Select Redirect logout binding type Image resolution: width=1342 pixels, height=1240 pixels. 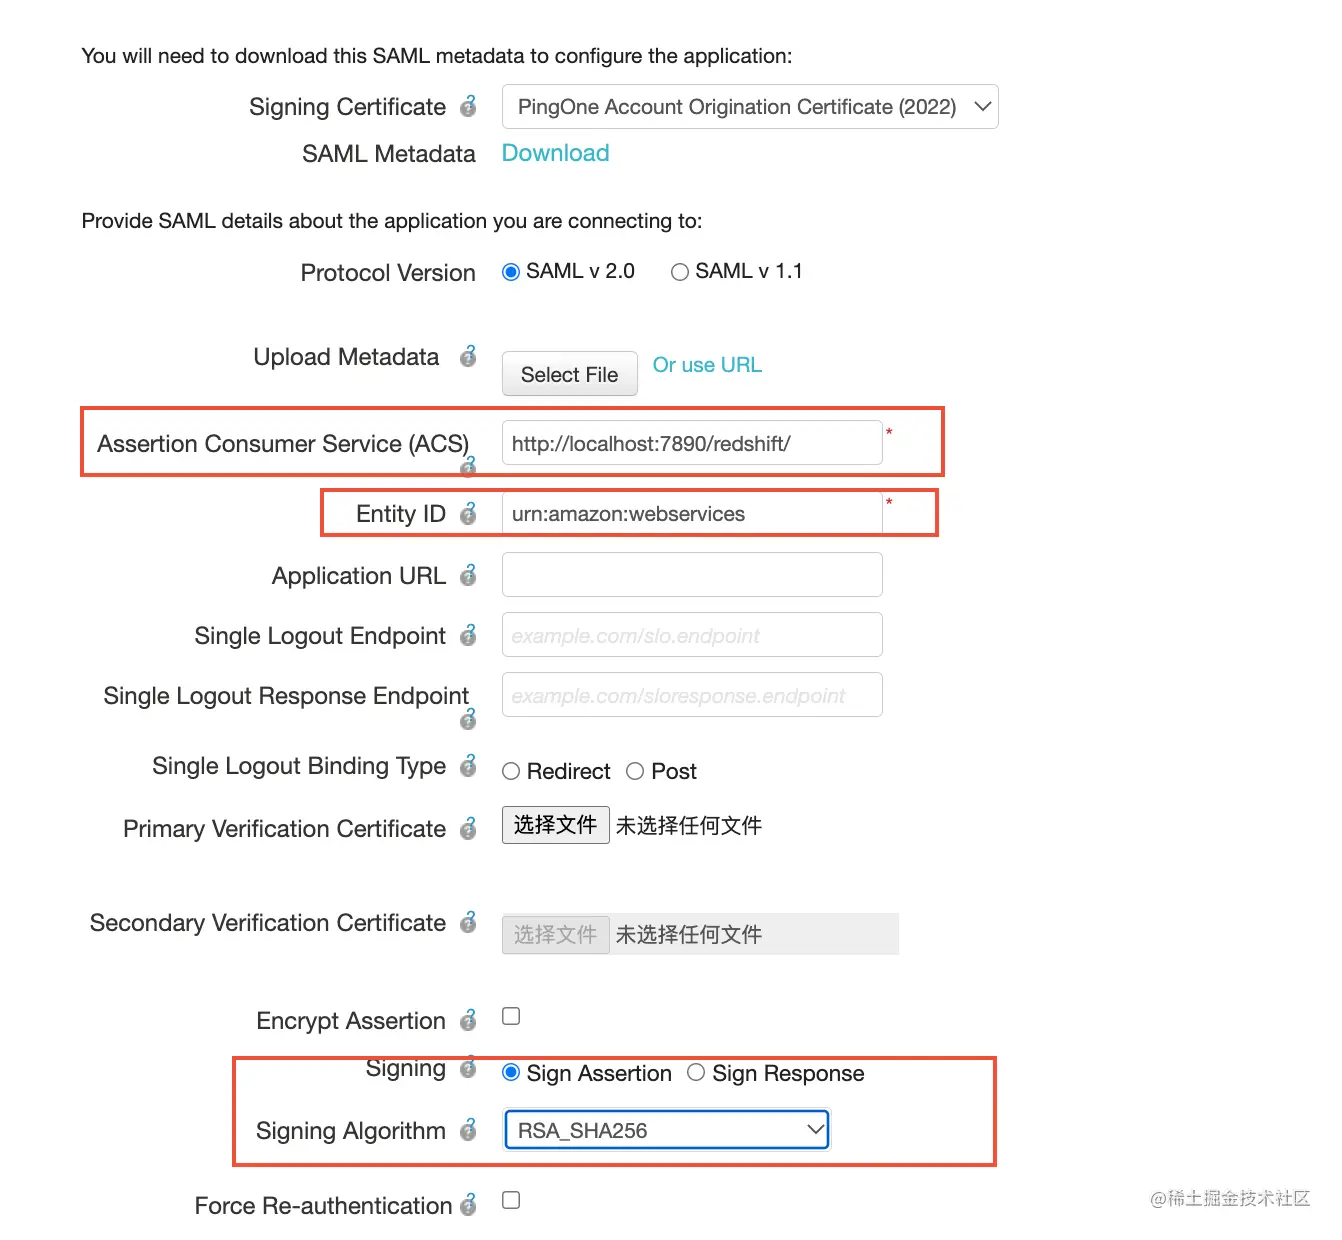[511, 771]
